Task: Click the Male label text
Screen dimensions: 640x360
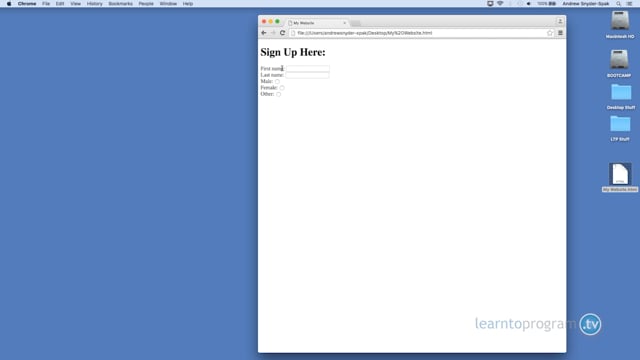Action: tap(267, 81)
